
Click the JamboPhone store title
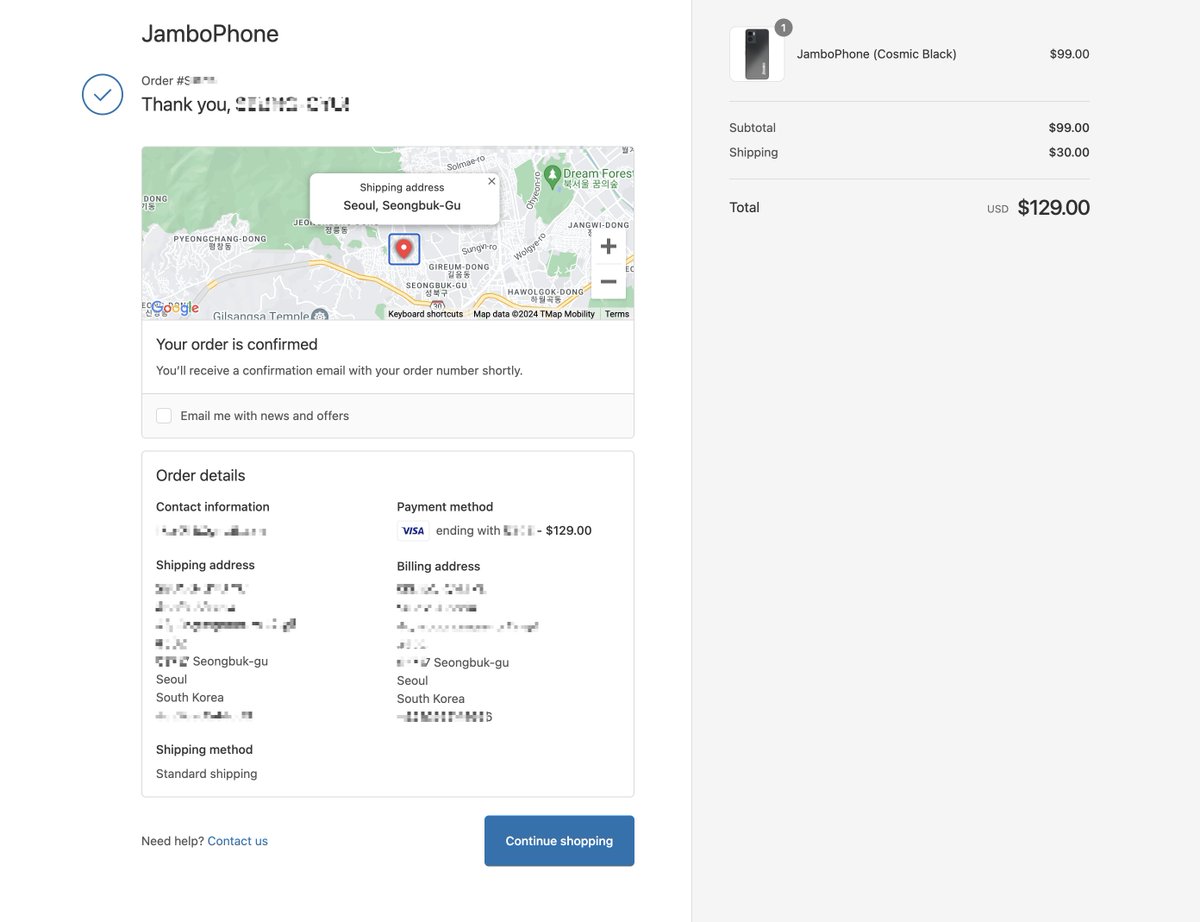(210, 34)
